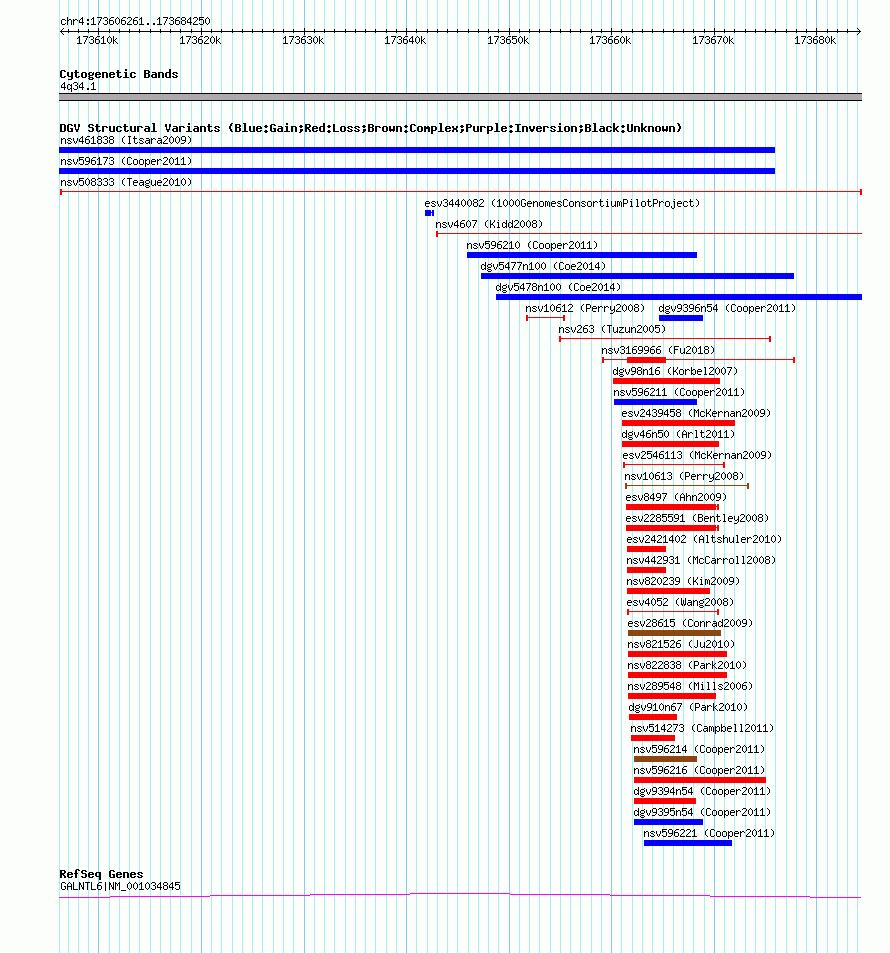Click the GALNTL6|NM_001034845 gene label
The width and height of the screenshot is (890, 953).
(x=120, y=886)
